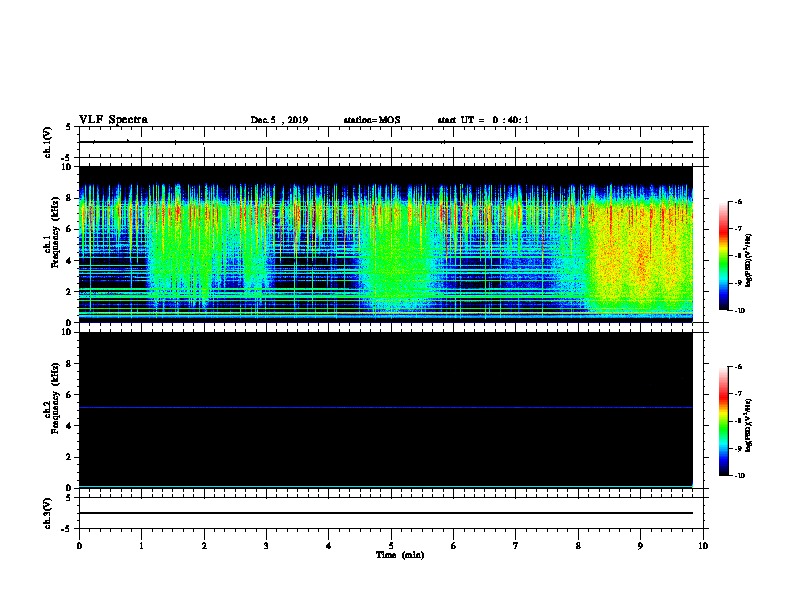Select the date text 'Dec. 5, 2019'
792x612 pixels.
tap(279, 120)
